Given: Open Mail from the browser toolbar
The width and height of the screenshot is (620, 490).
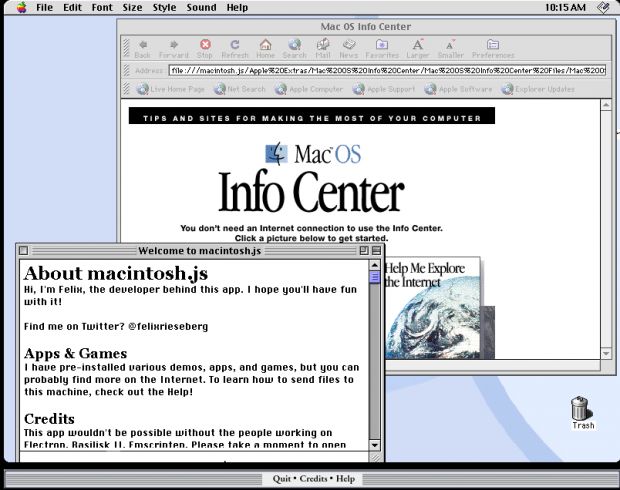Looking at the screenshot, I should pos(323,49).
